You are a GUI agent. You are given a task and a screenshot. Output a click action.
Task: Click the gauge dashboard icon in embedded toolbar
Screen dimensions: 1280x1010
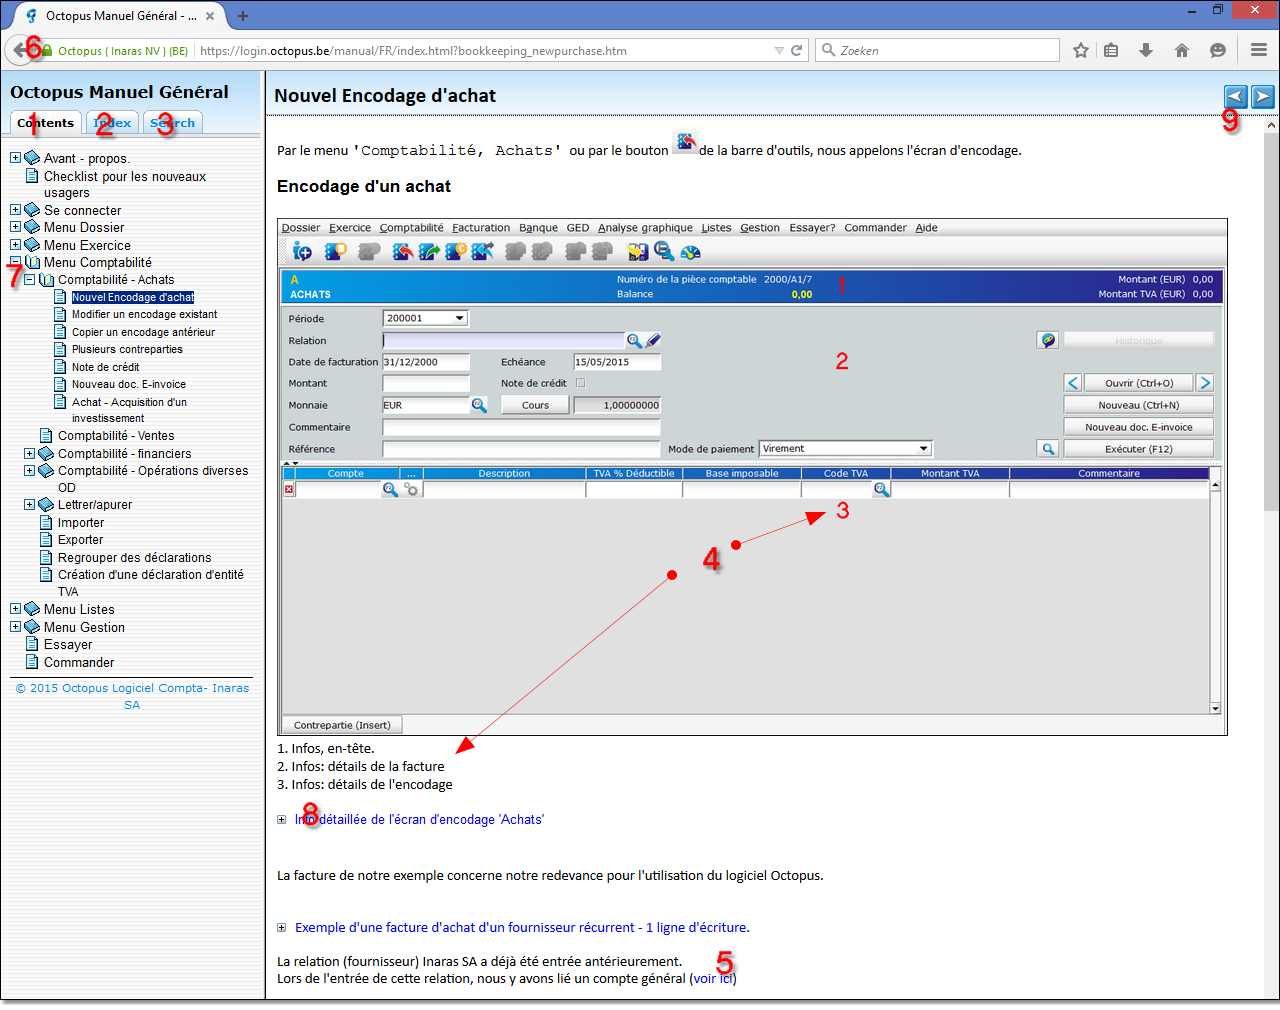690,252
